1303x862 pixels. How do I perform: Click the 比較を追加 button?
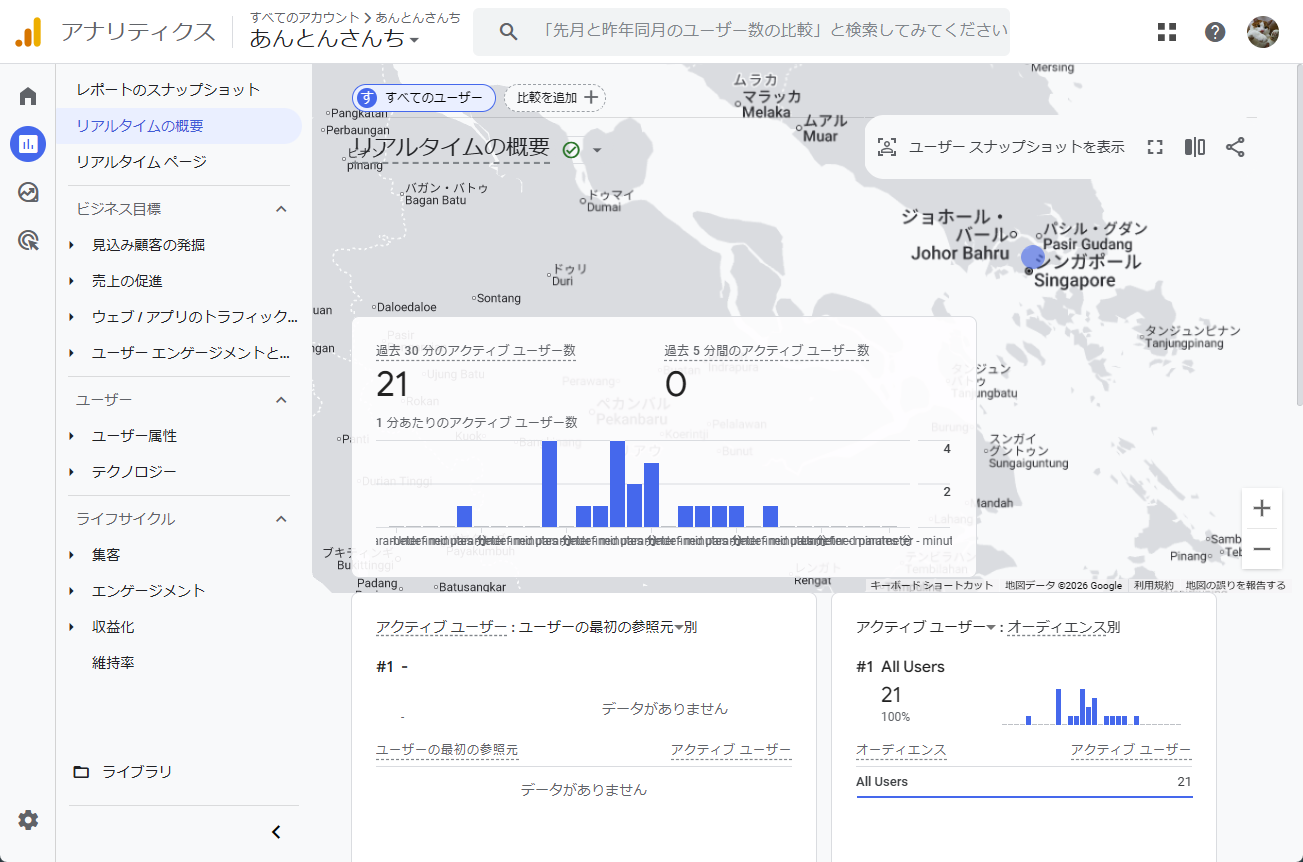click(555, 97)
